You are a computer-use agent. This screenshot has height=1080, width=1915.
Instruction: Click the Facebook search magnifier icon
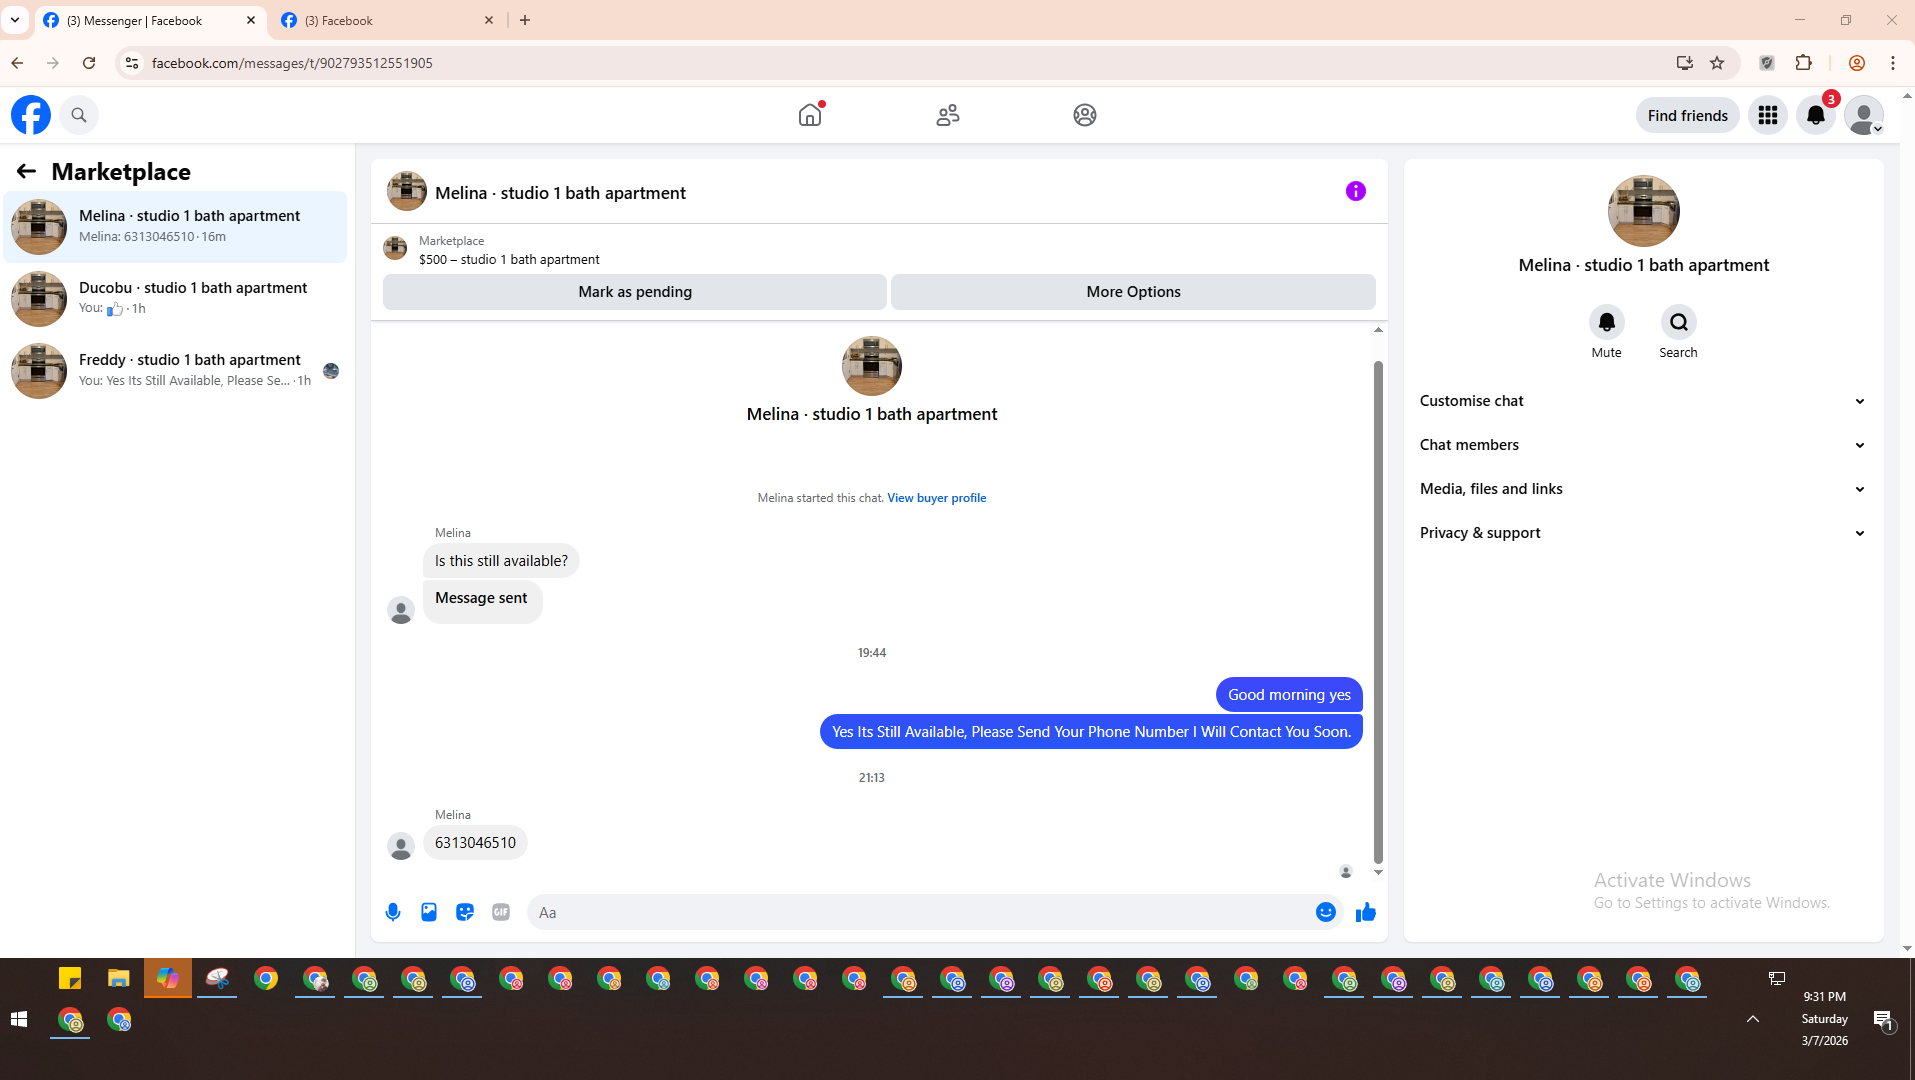click(79, 115)
